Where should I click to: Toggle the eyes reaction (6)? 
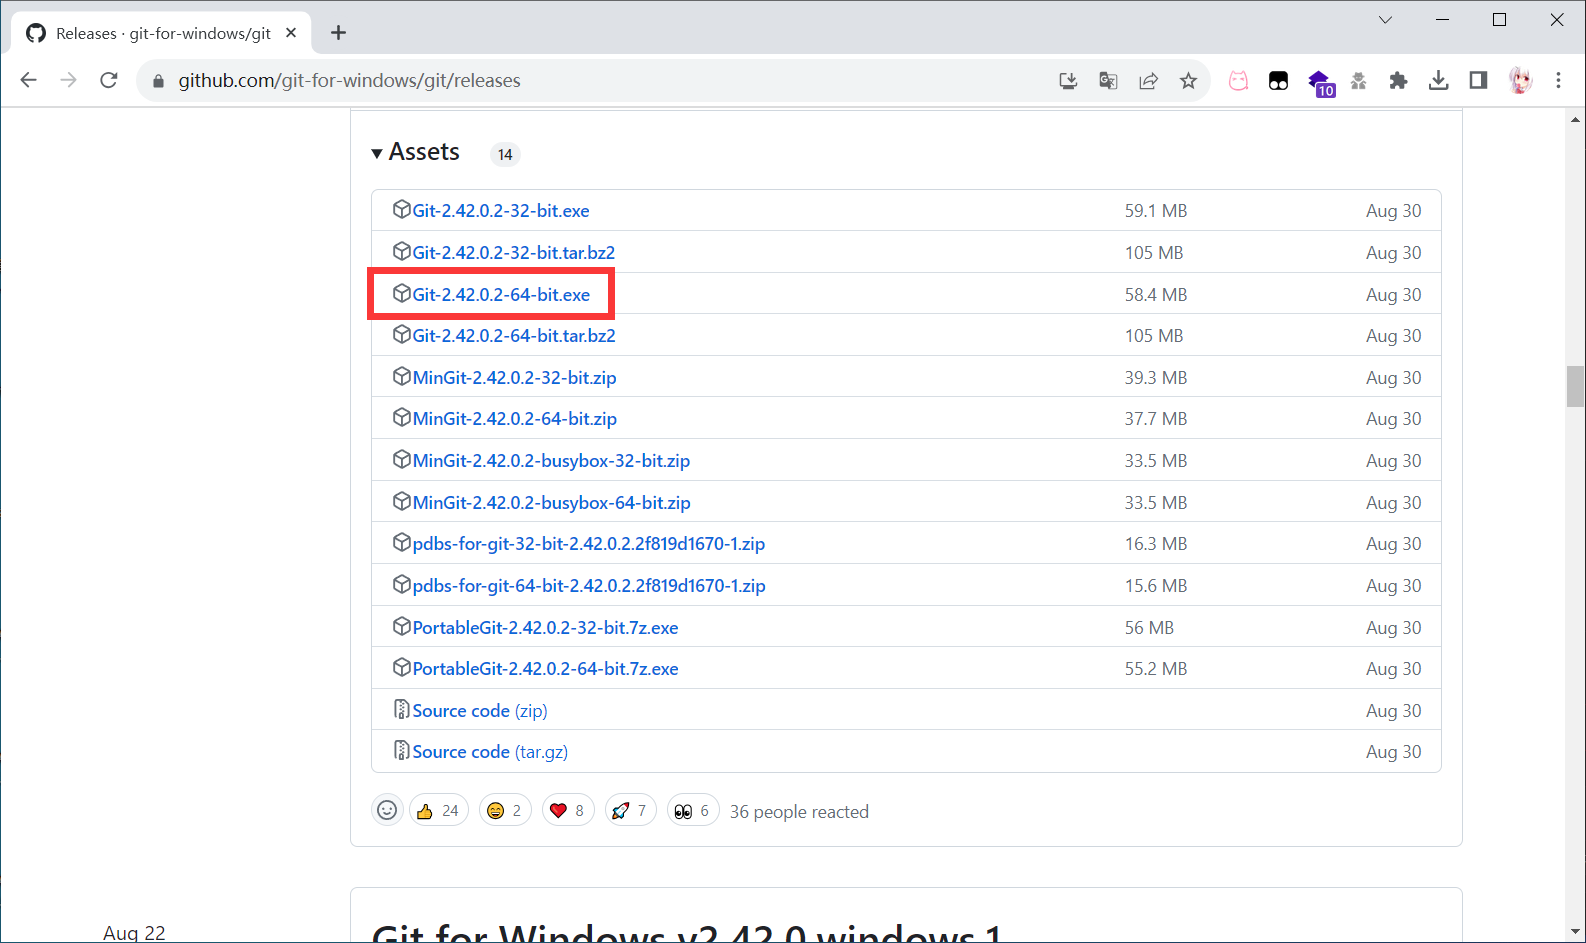[x=693, y=810]
